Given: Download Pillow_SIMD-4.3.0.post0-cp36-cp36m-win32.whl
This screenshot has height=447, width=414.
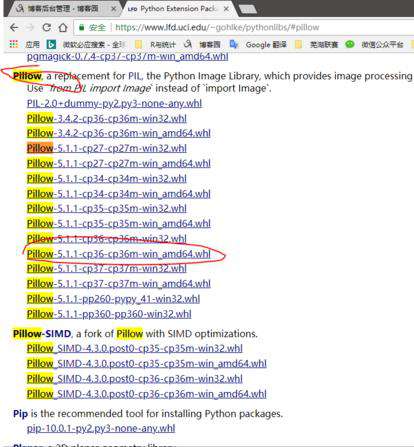Looking at the screenshot, I should pos(135,379).
